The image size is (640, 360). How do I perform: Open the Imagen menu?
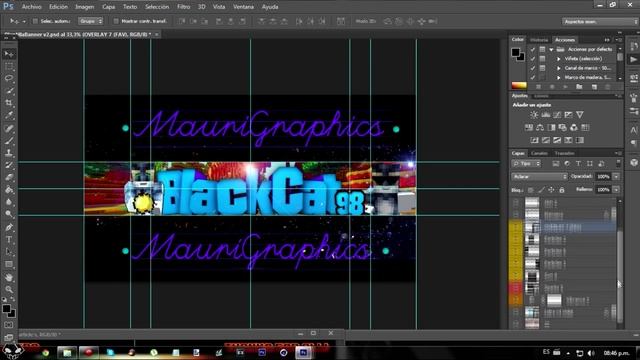click(x=84, y=7)
